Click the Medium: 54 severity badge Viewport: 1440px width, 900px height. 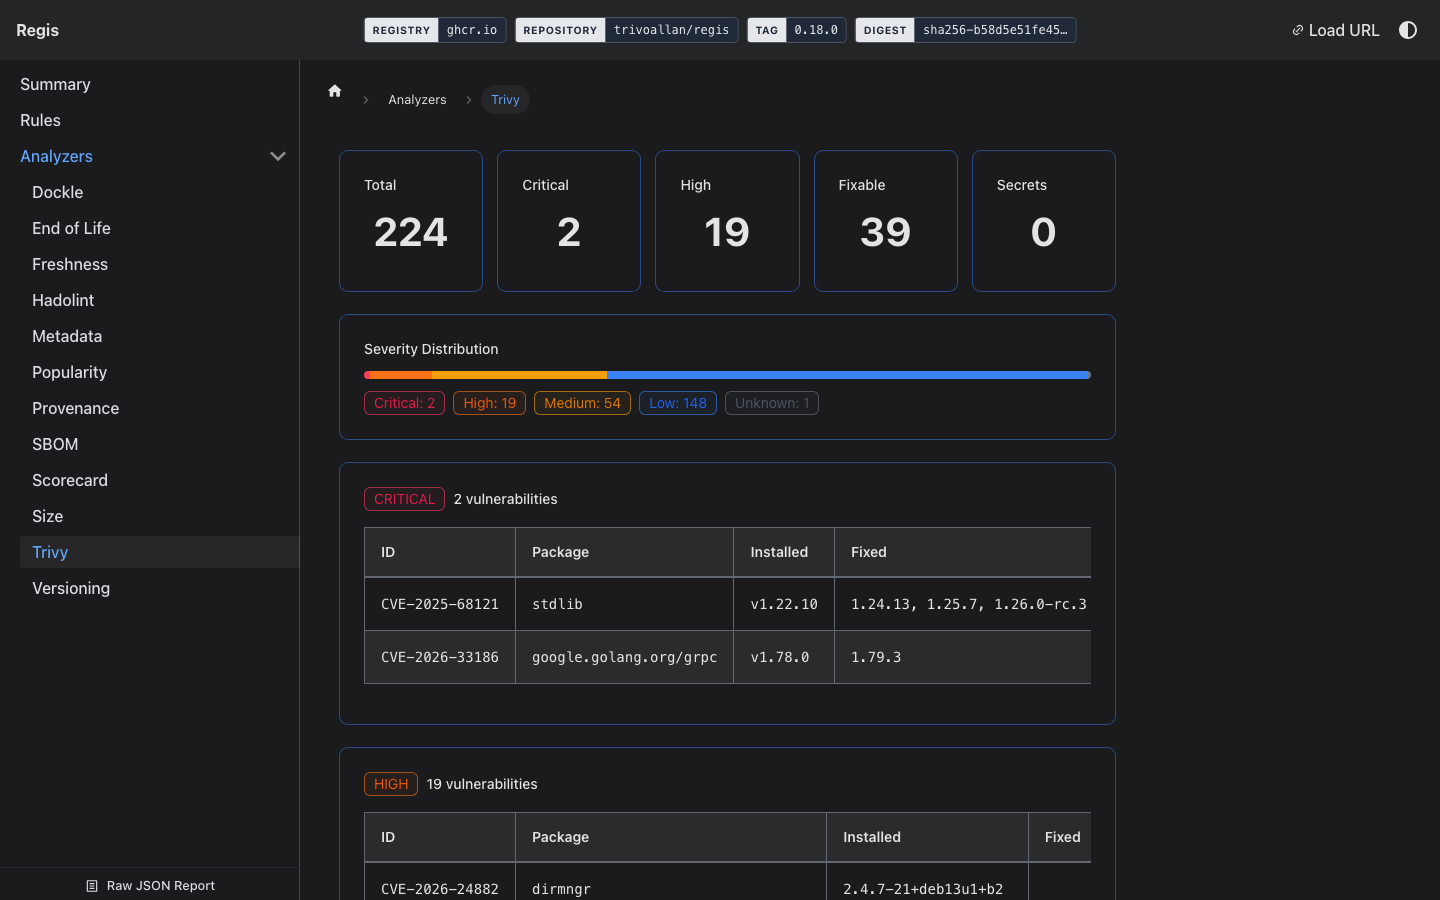(x=582, y=403)
